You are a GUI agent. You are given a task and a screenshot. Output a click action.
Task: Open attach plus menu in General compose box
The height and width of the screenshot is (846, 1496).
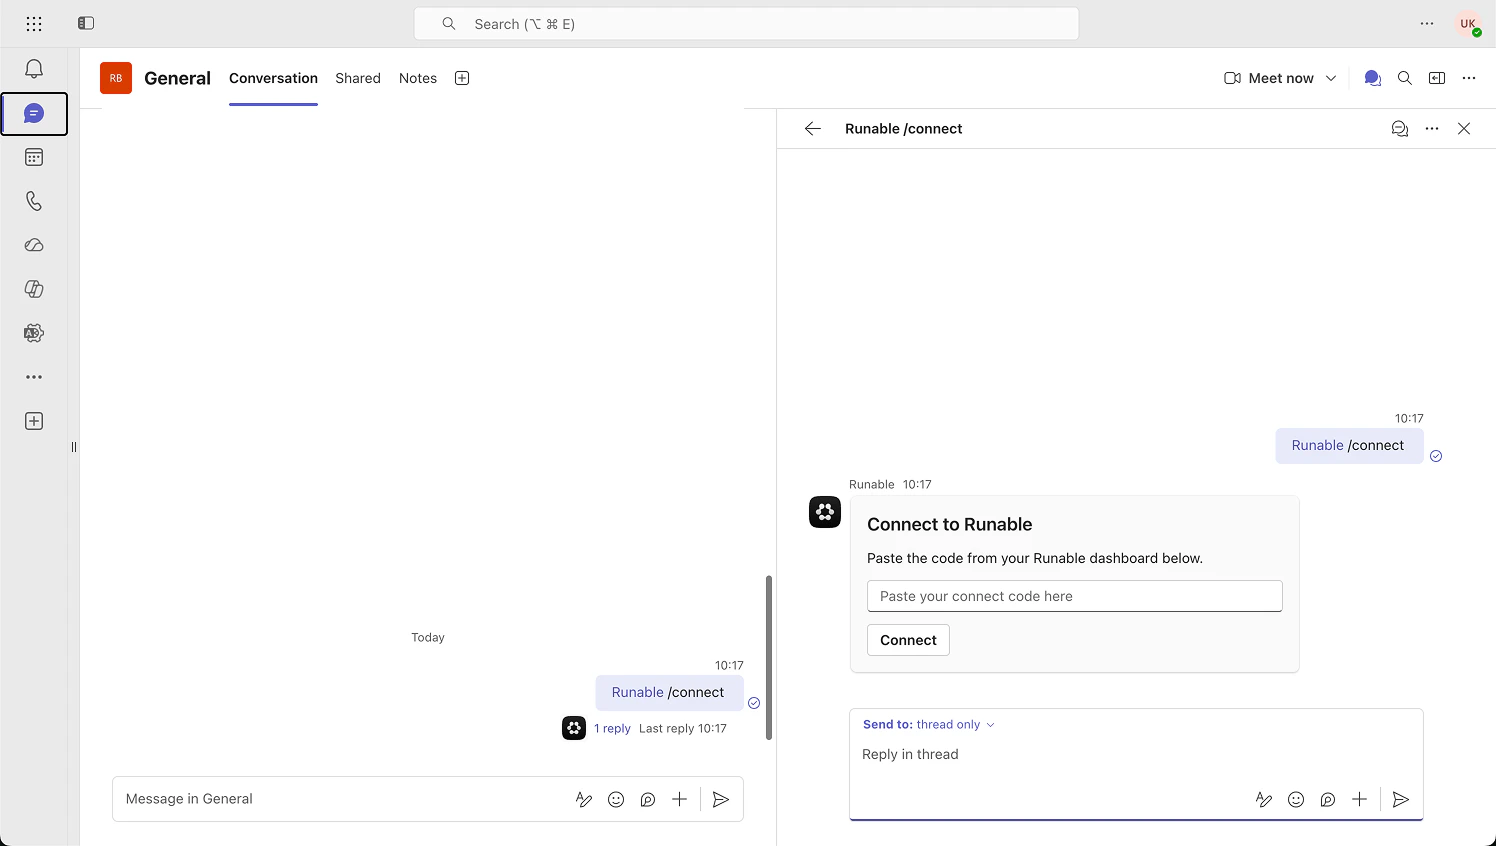680,799
